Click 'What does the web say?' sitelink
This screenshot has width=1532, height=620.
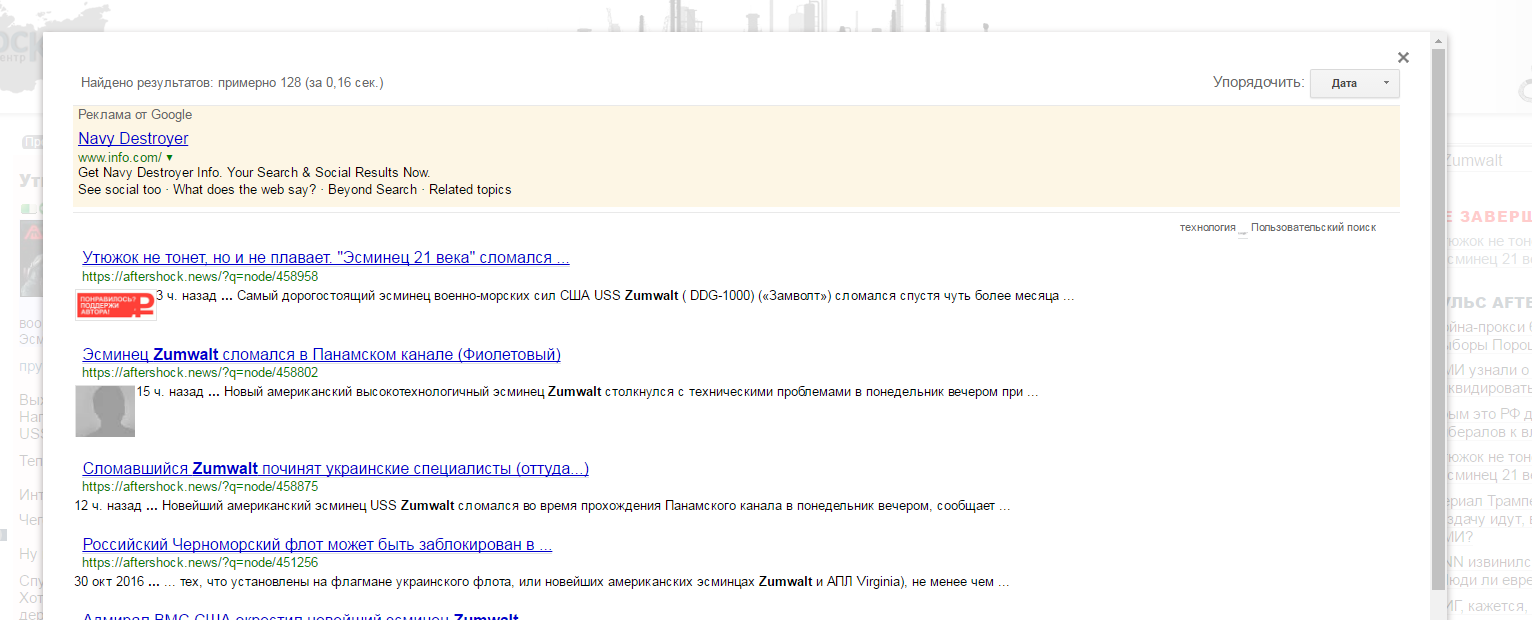(244, 189)
